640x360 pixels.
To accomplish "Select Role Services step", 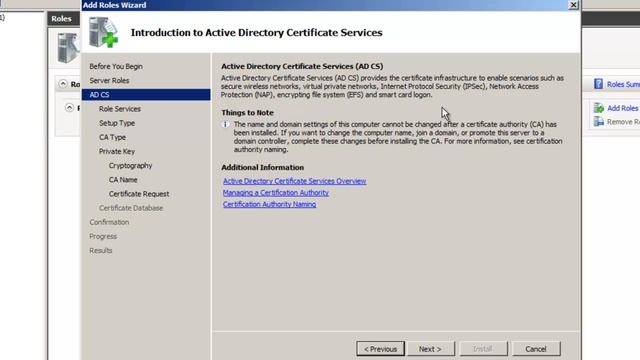I will tap(120, 109).
